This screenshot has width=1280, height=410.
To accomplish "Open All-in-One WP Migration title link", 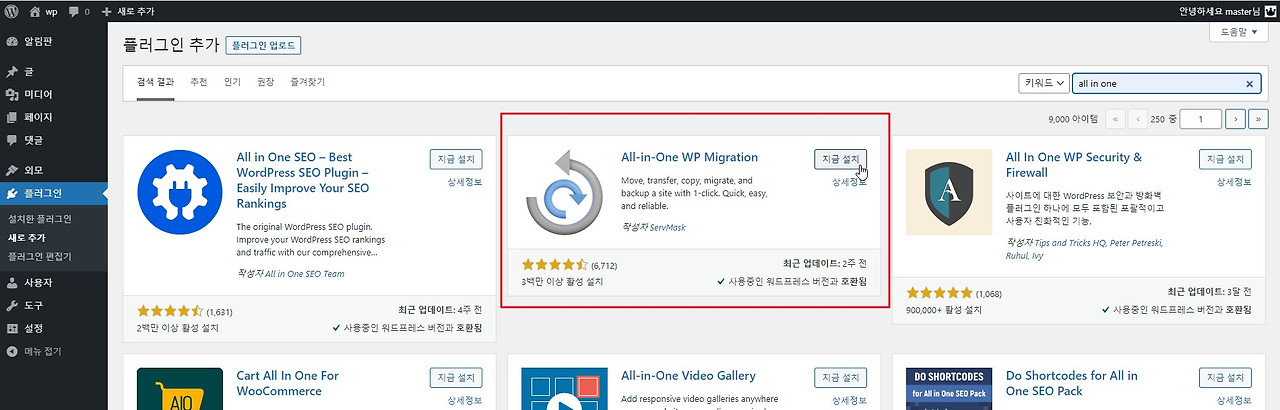I will (x=689, y=157).
